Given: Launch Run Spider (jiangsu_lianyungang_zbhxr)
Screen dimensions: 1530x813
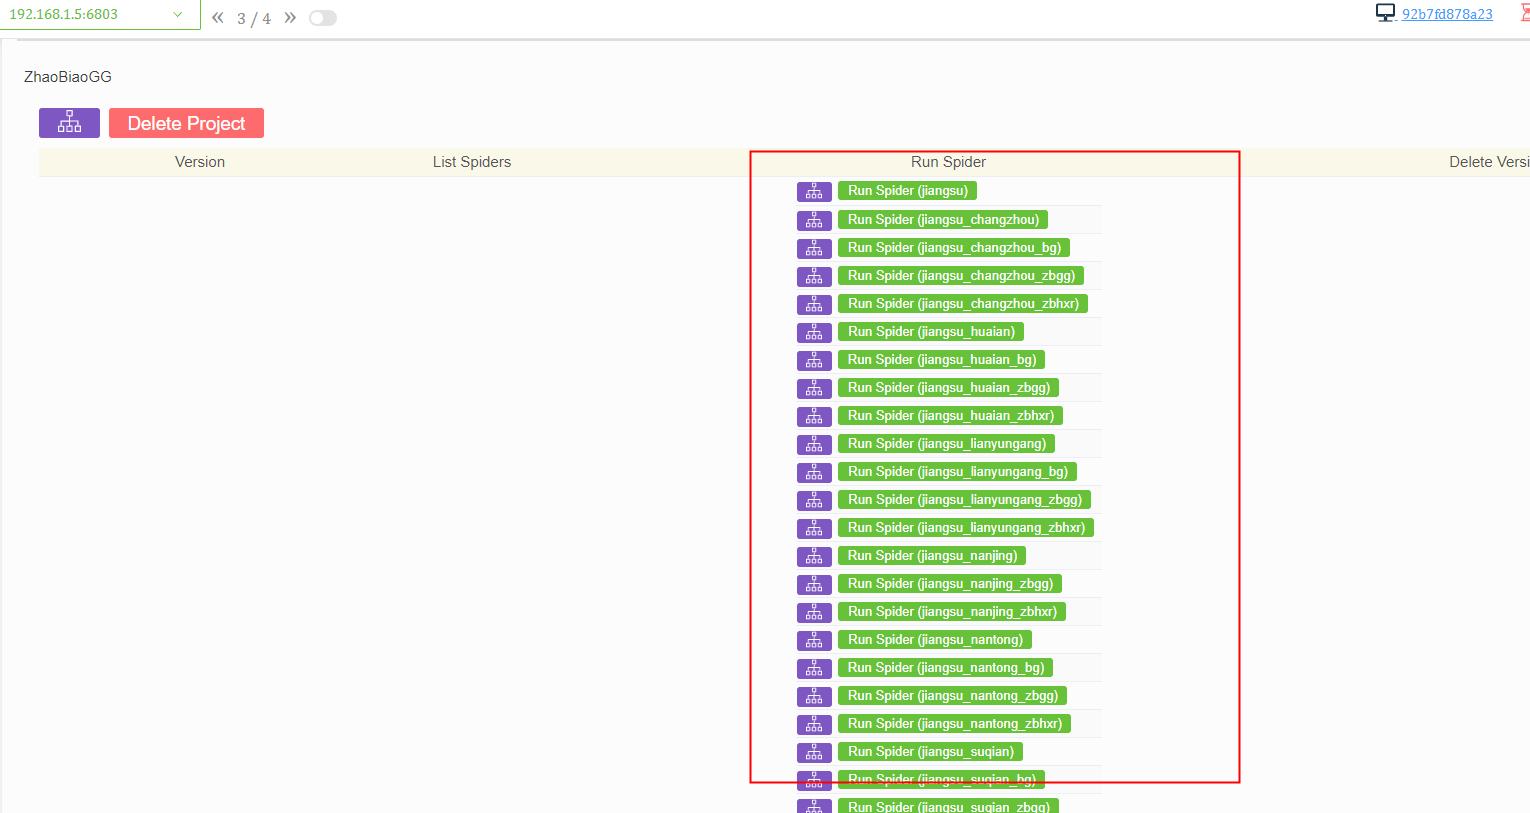Looking at the screenshot, I should pyautogui.click(x=966, y=528).
